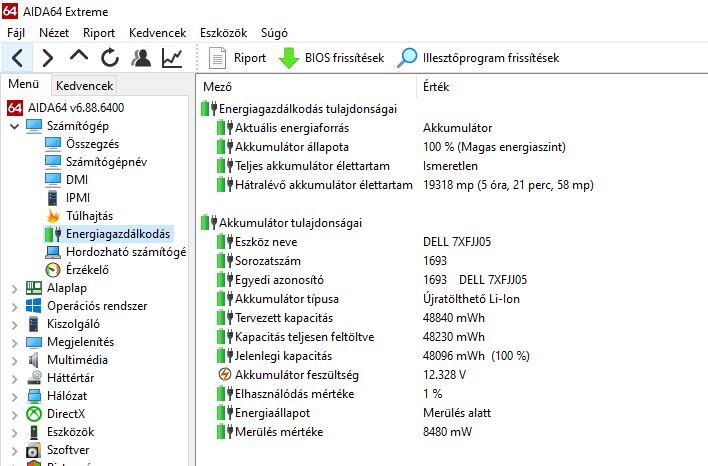Screen dimensions: 708x466
Task: Click the Multimédia speaker icon
Action: (x=34, y=360)
